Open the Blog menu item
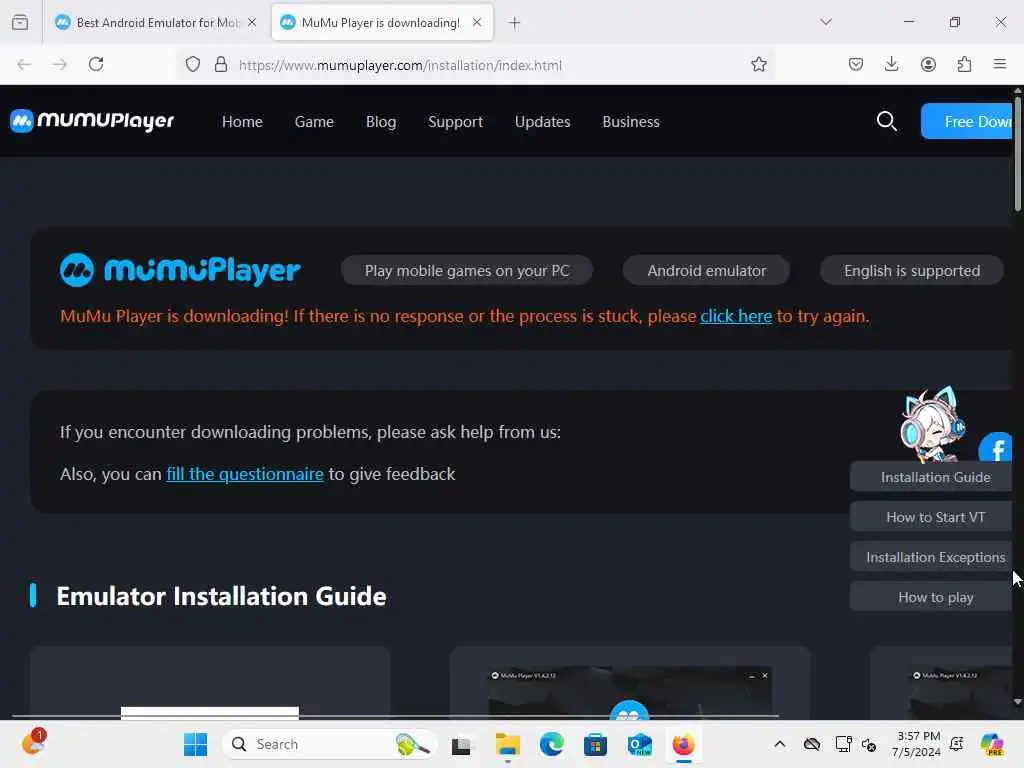The image size is (1024, 768). coord(381,121)
